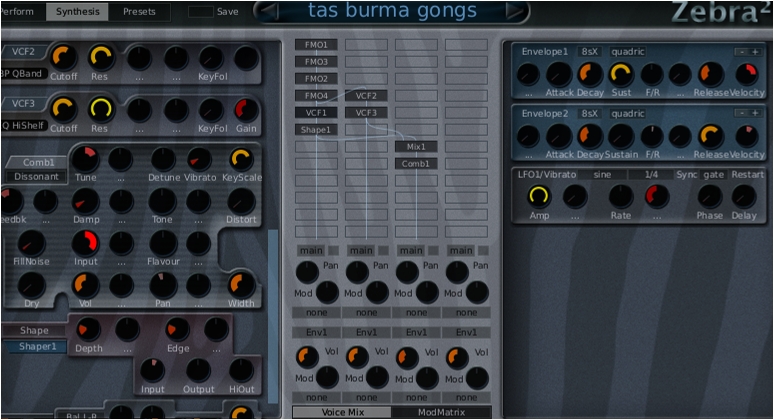Select the FMO4 module in the grid
Image resolution: width=774 pixels, height=420 pixels.
pos(316,96)
